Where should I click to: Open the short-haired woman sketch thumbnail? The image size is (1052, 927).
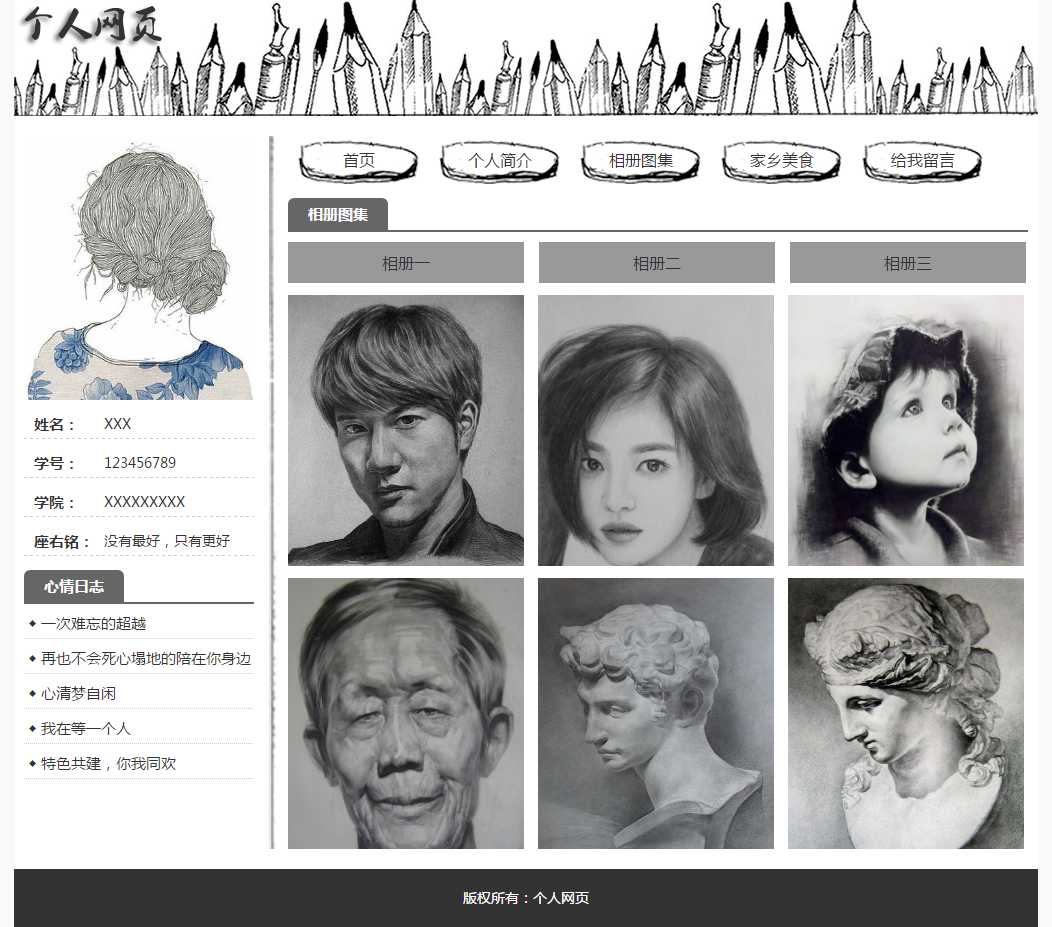point(655,430)
